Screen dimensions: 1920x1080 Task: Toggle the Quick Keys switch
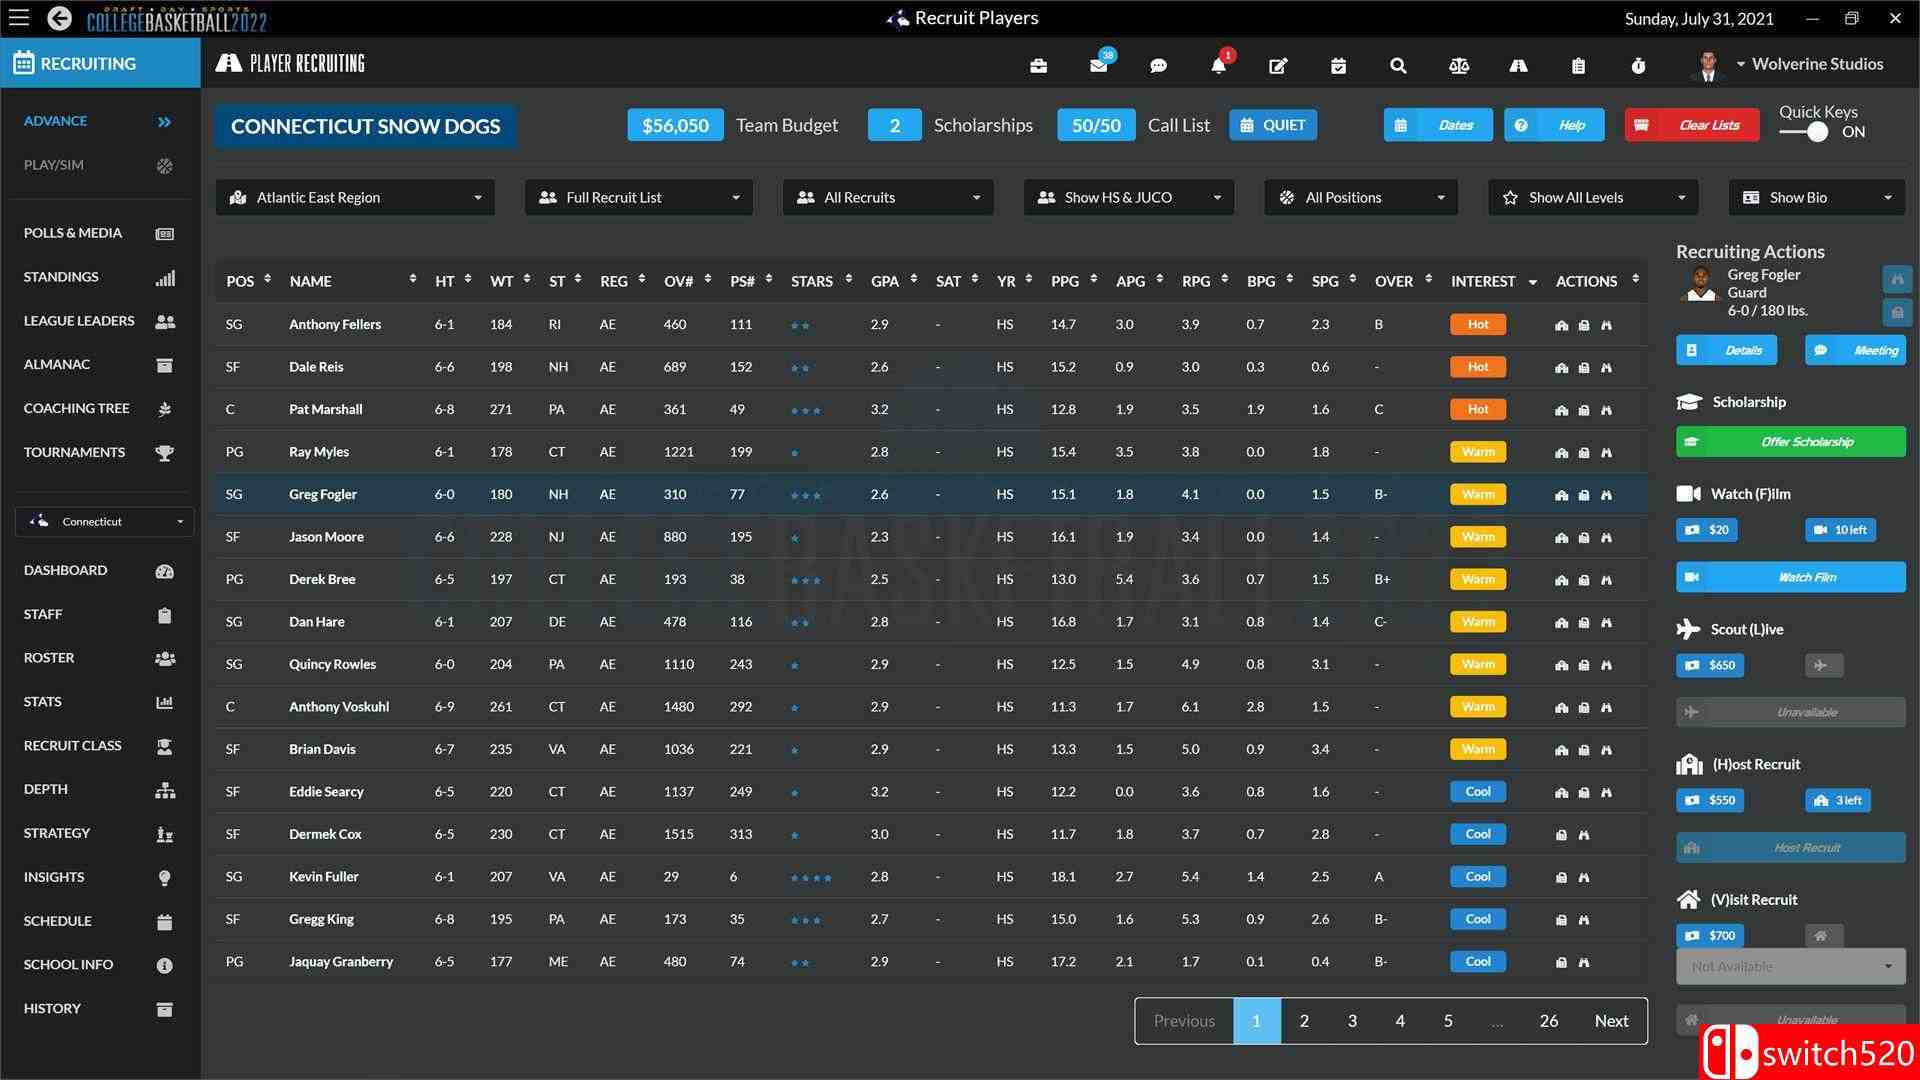point(1805,132)
